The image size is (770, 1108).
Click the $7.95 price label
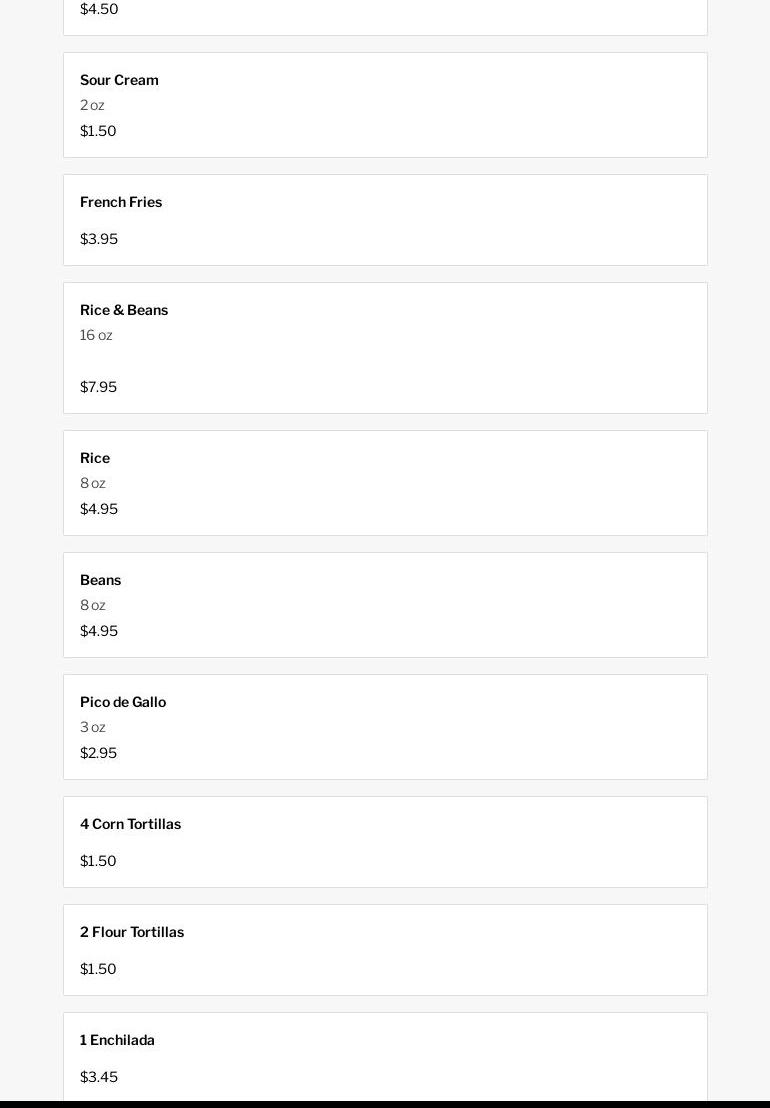coord(98,387)
